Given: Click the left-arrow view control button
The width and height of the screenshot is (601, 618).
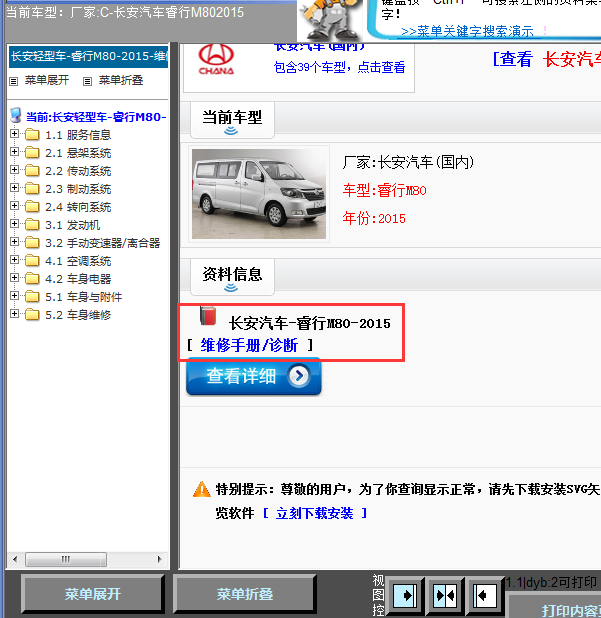Looking at the screenshot, I should point(484,595).
